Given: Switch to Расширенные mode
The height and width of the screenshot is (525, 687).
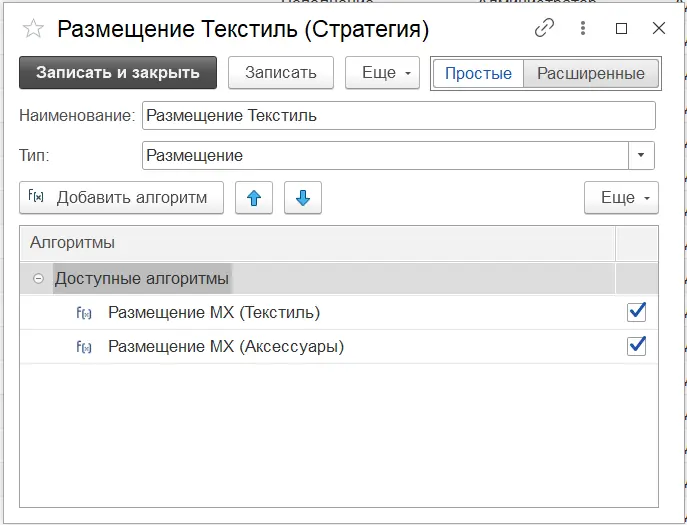Looking at the screenshot, I should click(591, 73).
